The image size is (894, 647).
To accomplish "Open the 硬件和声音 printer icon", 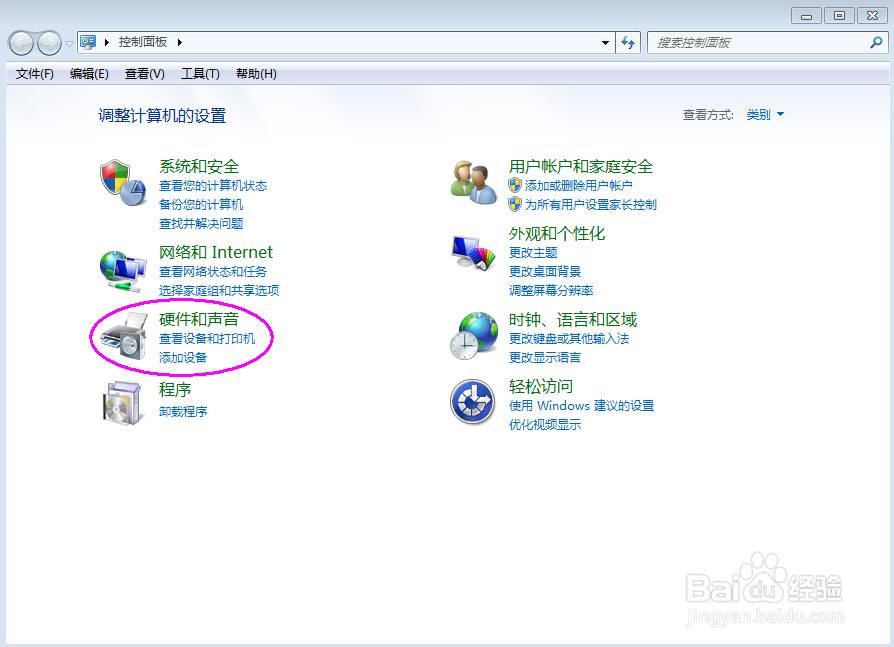I will tap(124, 336).
